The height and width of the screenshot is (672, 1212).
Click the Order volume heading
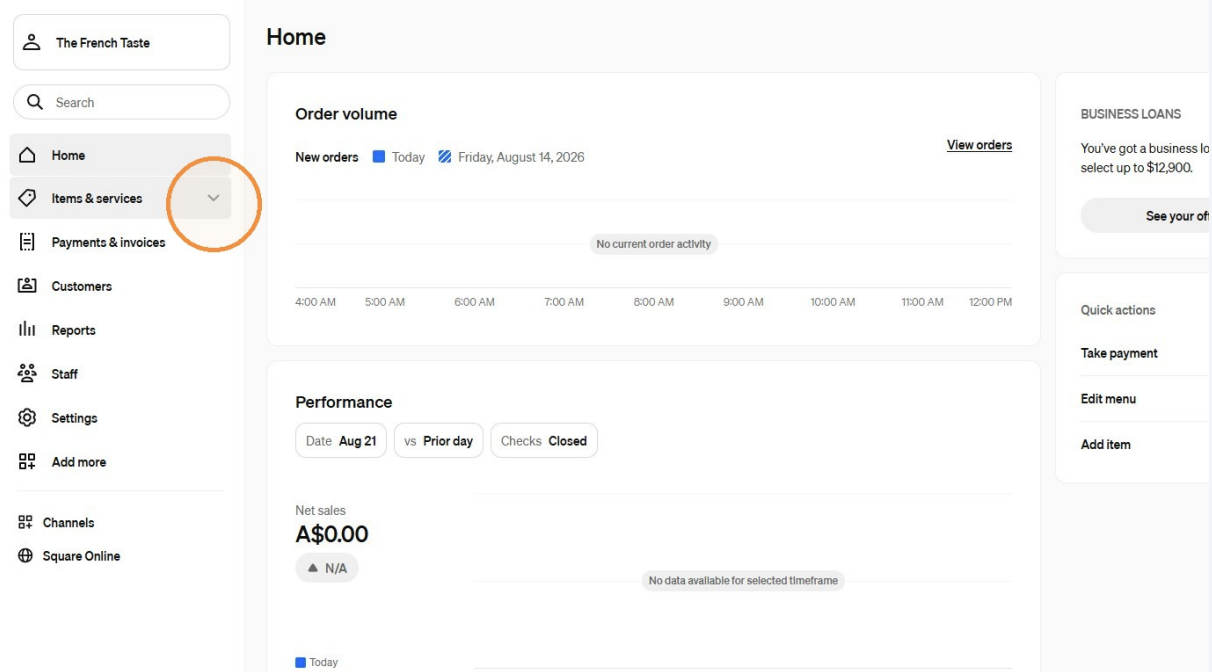(346, 114)
